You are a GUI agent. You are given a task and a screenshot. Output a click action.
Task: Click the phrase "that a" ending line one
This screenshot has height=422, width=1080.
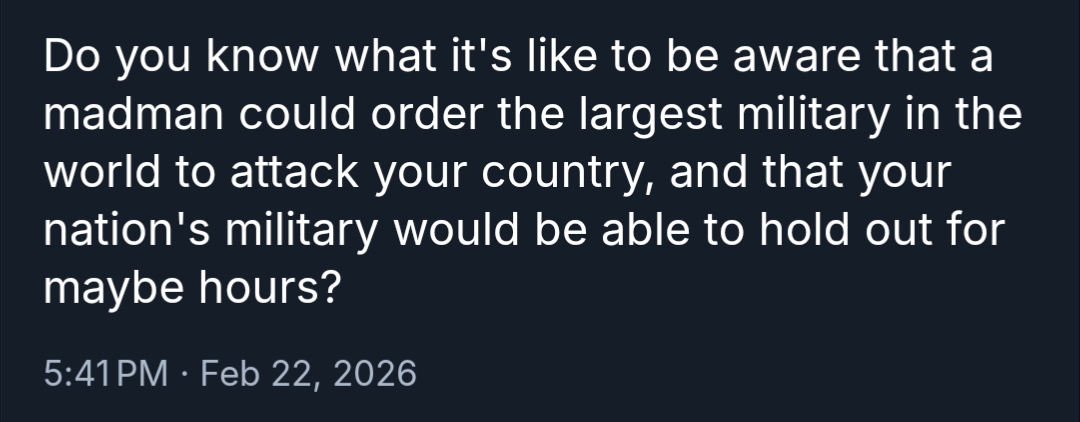pyautogui.click(x=942, y=62)
